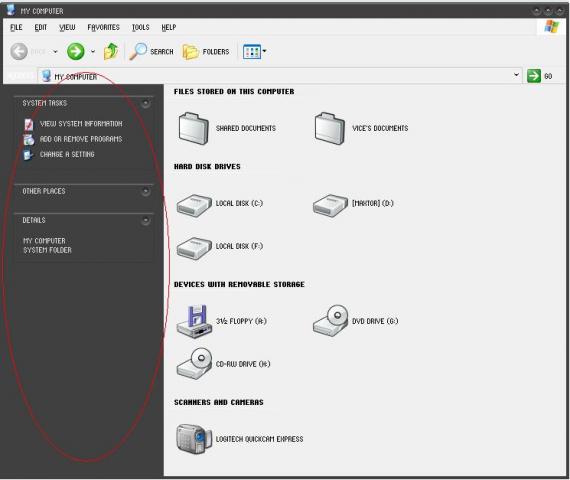Open Vice's Documents folder icon
This screenshot has height=480, width=570.
coord(330,128)
